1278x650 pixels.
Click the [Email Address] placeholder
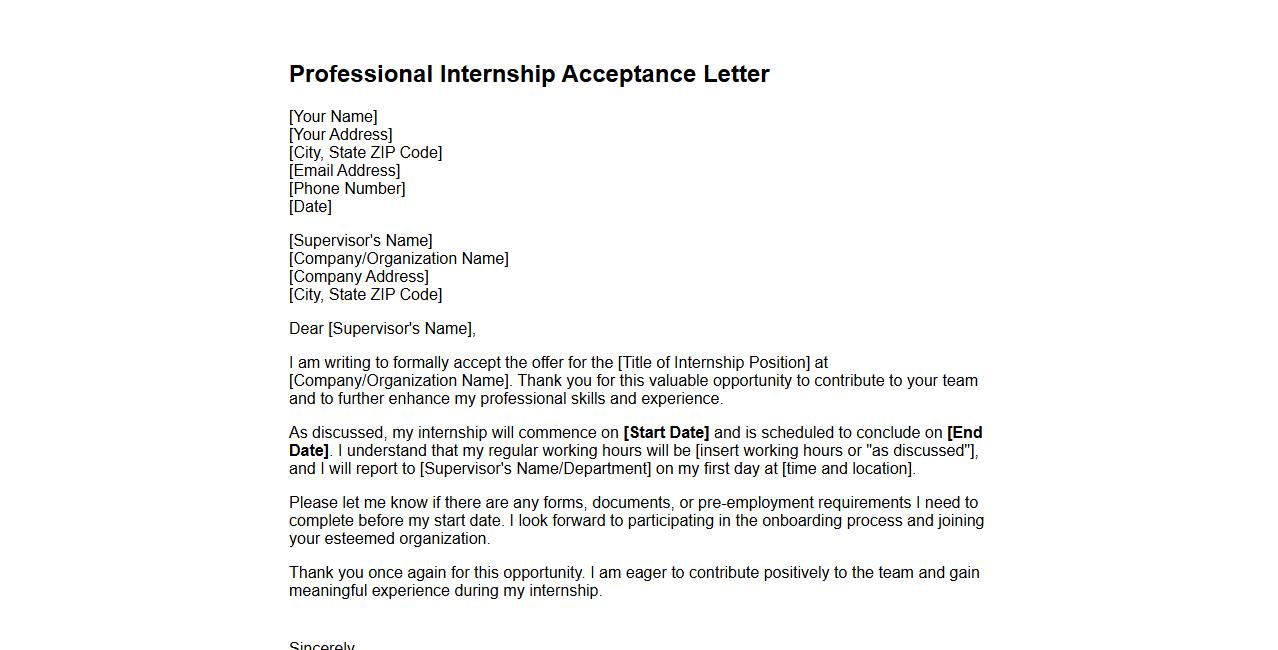[344, 171]
